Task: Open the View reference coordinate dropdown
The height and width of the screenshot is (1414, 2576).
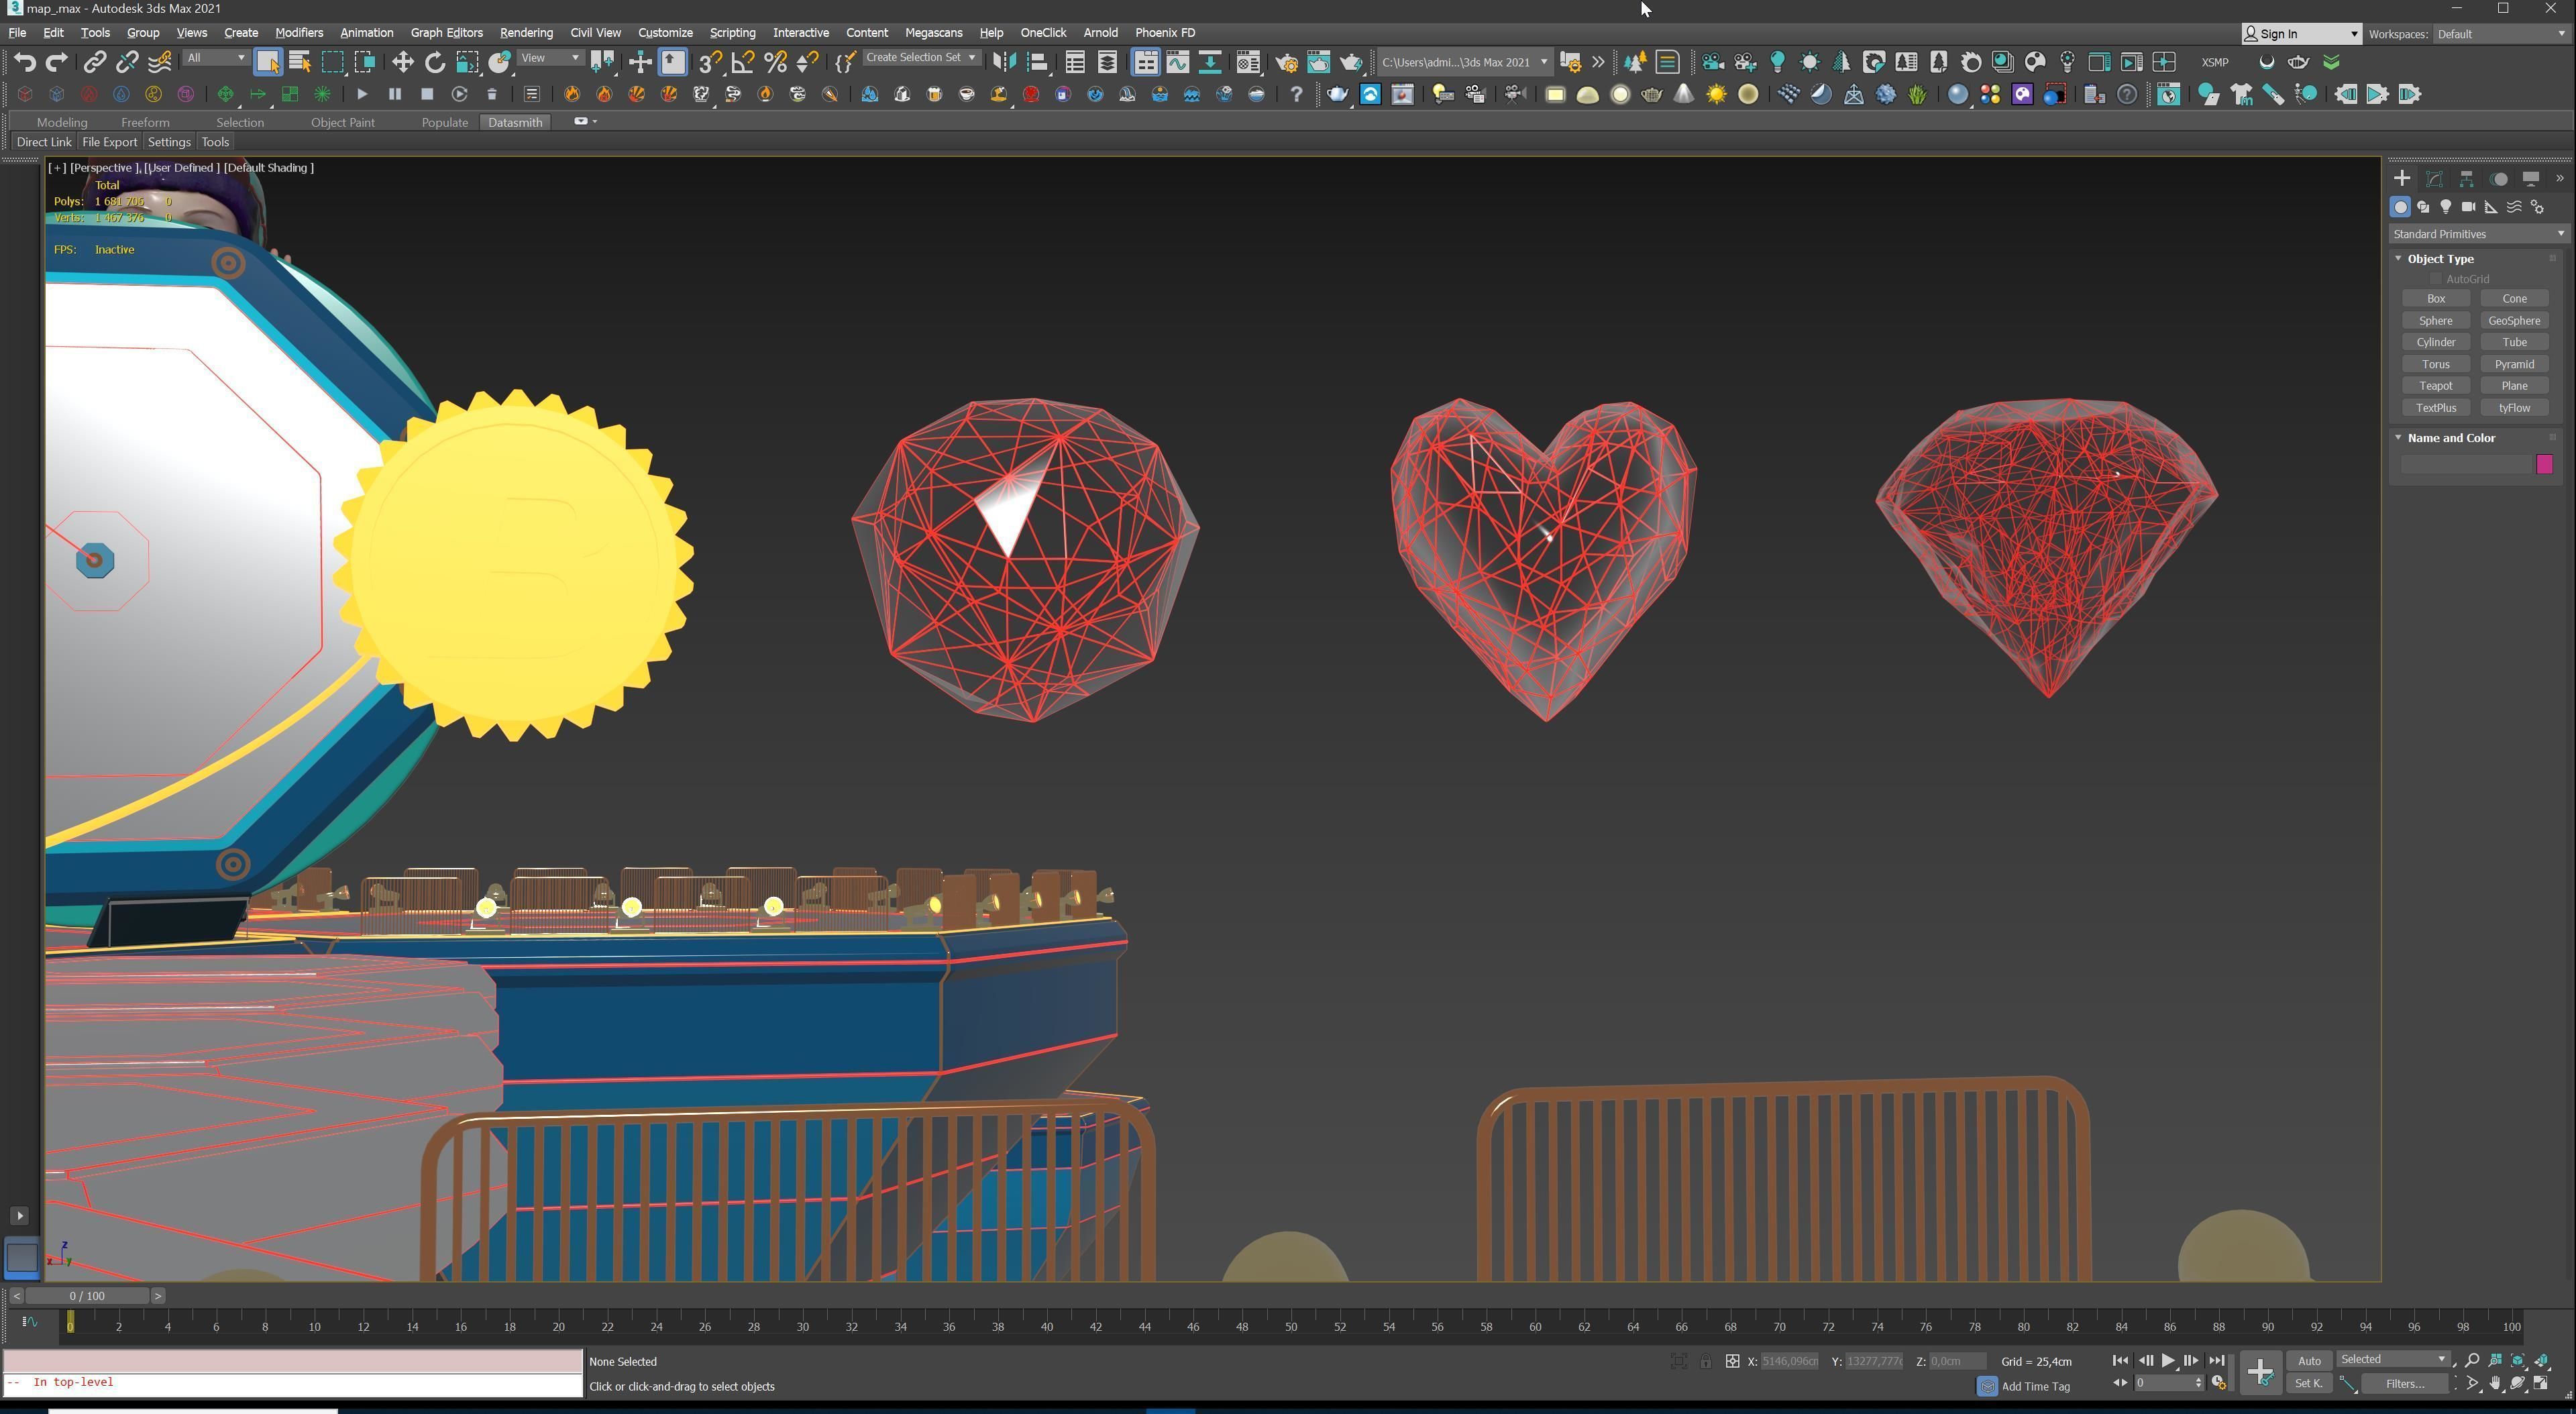Action: click(550, 58)
